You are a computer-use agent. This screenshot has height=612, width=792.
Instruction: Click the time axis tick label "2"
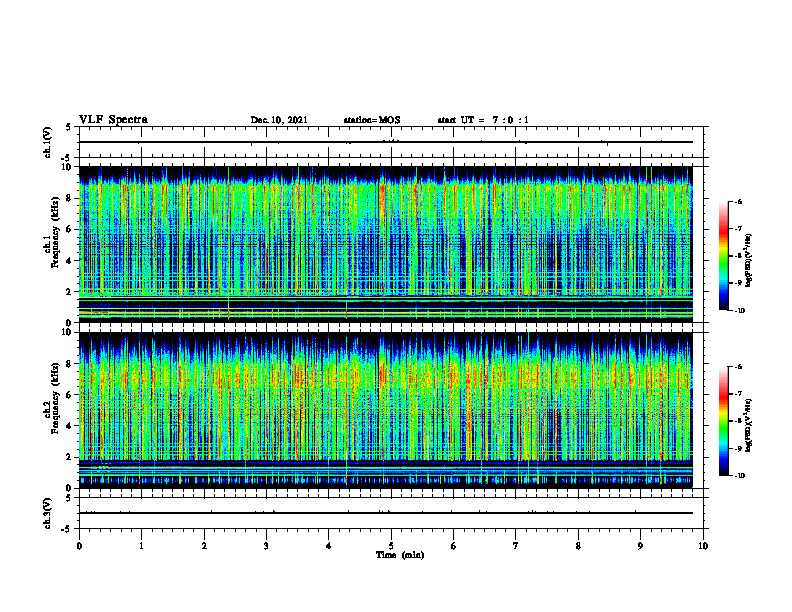click(x=204, y=546)
